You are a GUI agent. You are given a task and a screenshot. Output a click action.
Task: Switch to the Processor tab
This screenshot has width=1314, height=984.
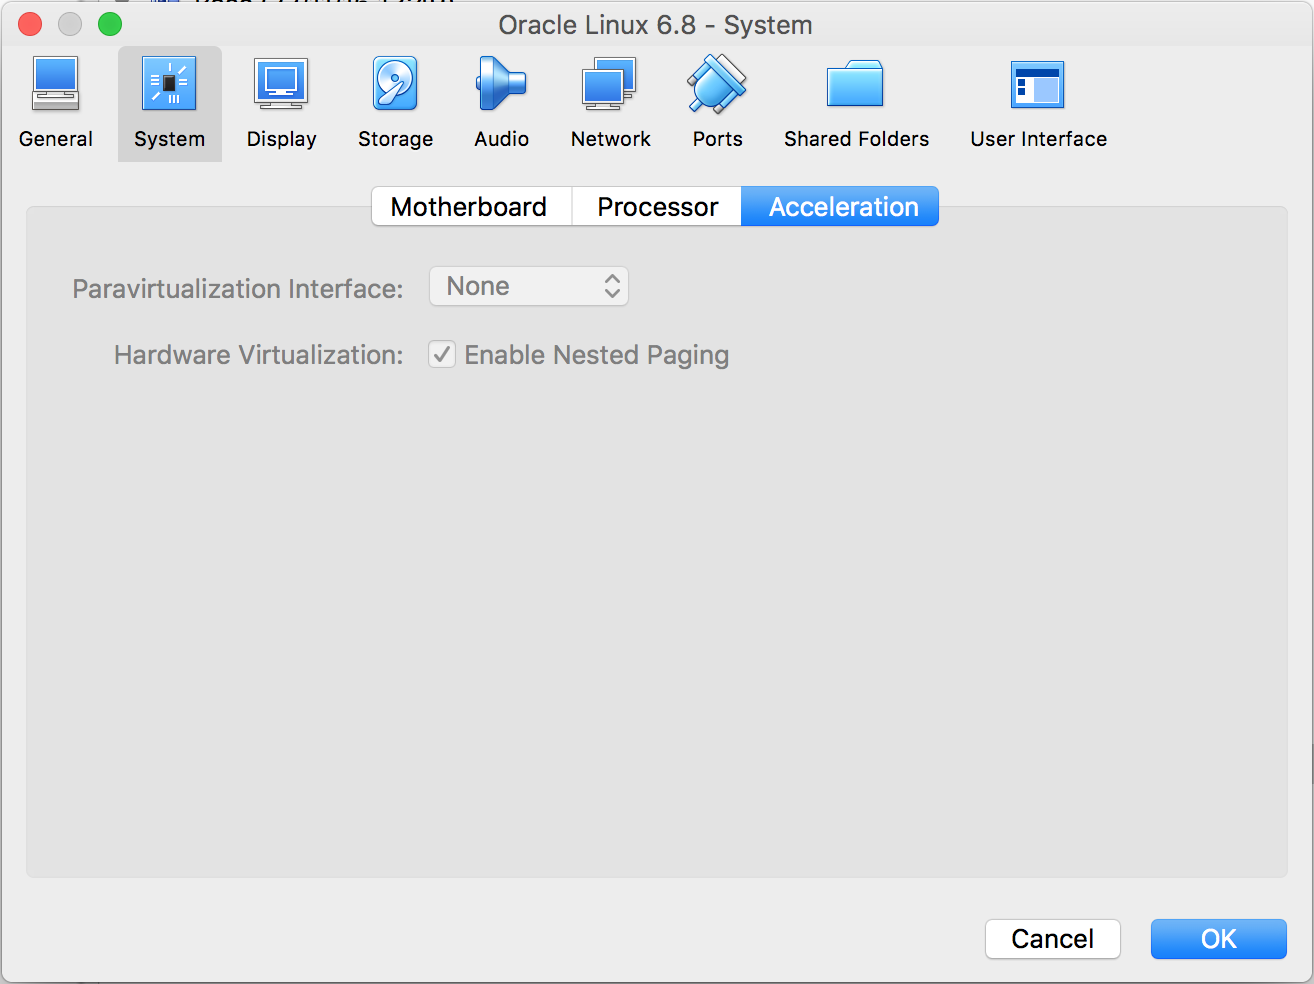point(656,206)
